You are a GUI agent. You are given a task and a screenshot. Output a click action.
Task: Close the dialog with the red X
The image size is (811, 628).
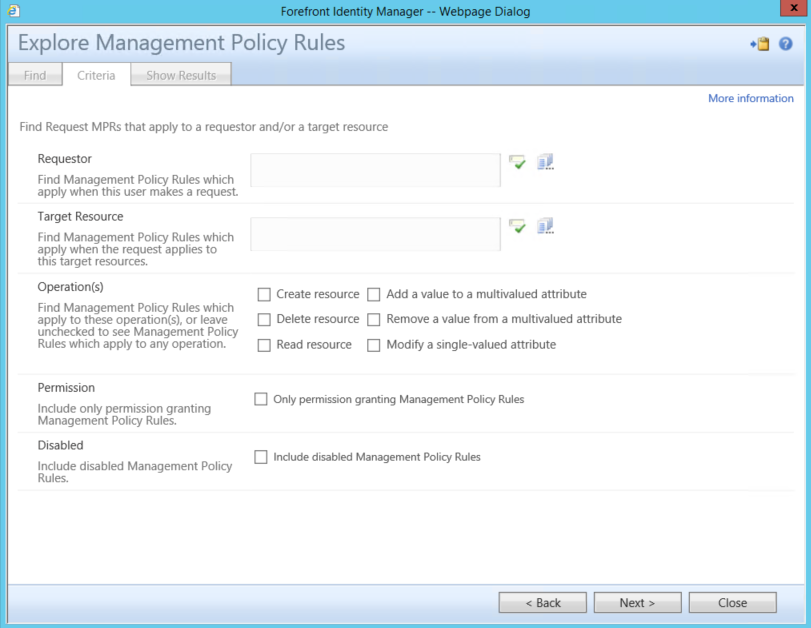[x=793, y=8]
